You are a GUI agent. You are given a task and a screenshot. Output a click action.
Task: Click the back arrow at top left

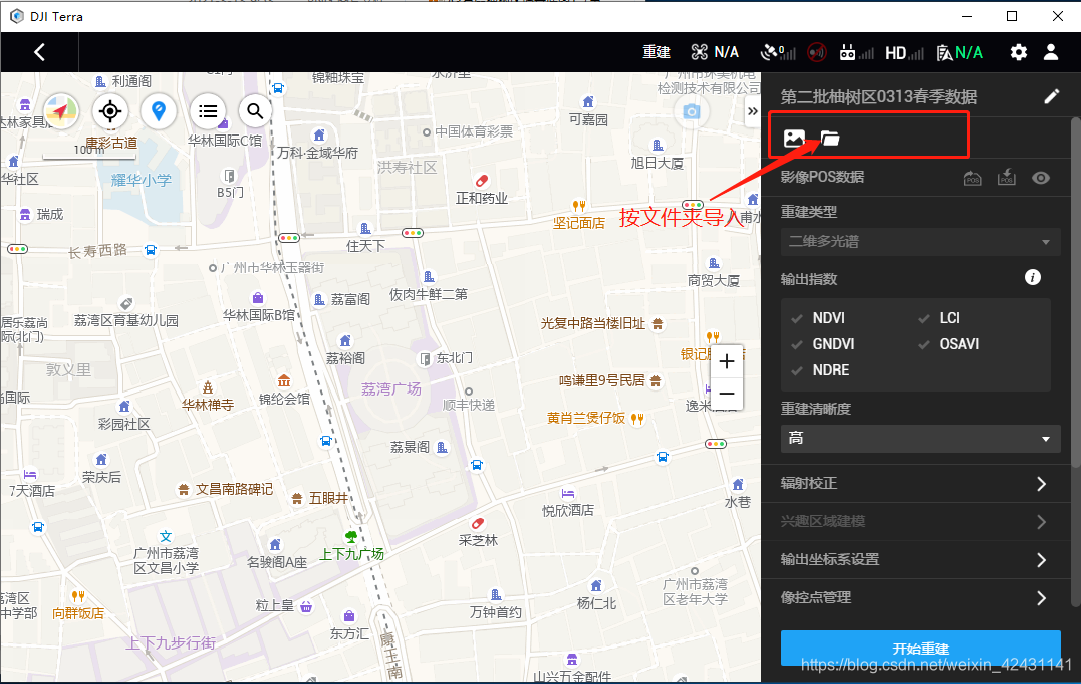pyautogui.click(x=39, y=52)
